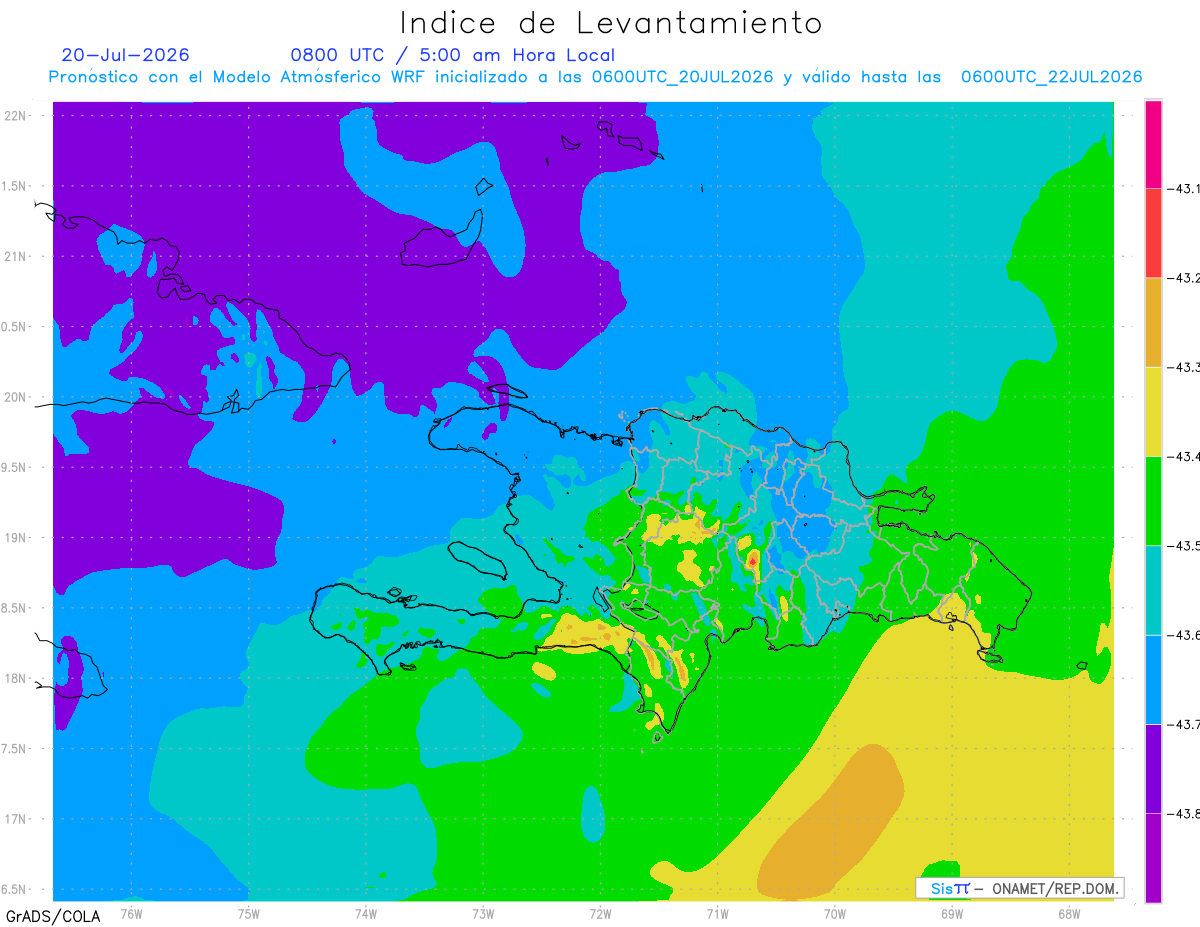Click the pink top color bar segment

click(x=1153, y=143)
